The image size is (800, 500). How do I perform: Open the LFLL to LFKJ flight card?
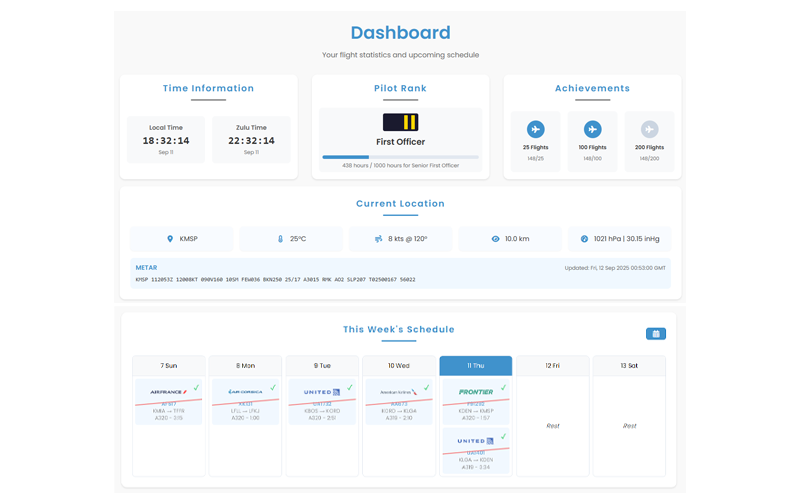point(245,402)
